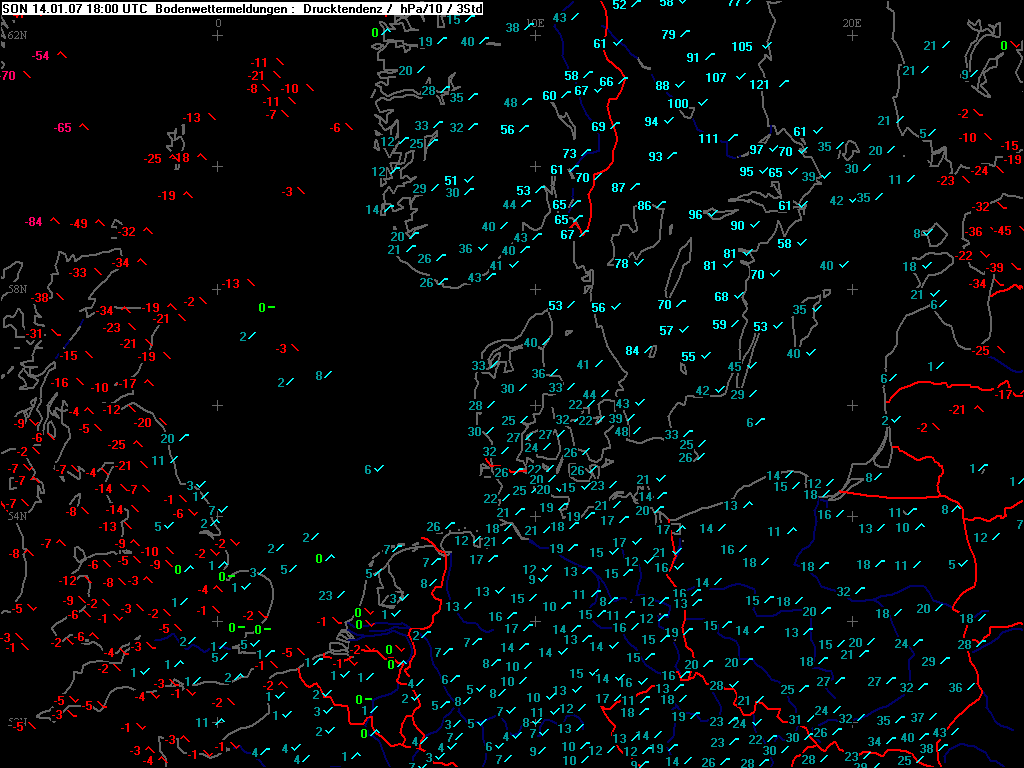The height and width of the screenshot is (768, 1024).
Task: Click the station reading 111
Action: (x=709, y=139)
